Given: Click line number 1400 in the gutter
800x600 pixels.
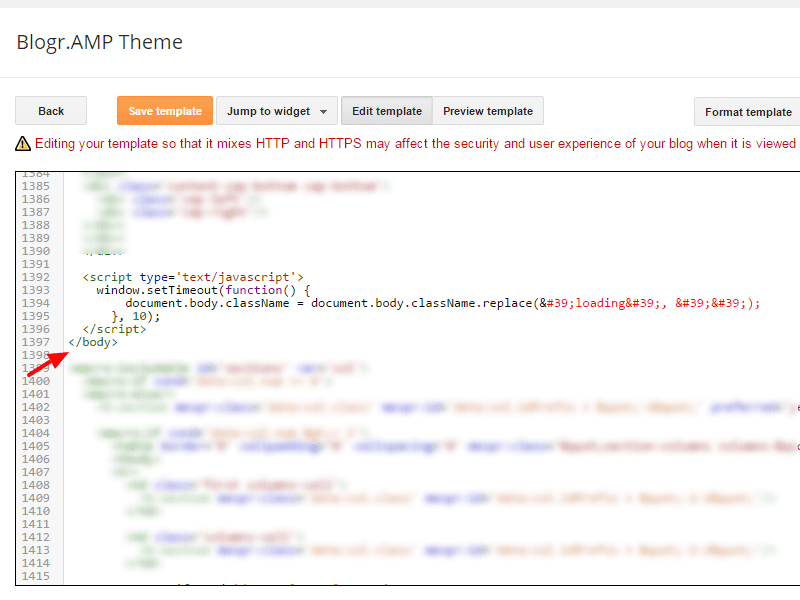Looking at the screenshot, I should [36, 381].
